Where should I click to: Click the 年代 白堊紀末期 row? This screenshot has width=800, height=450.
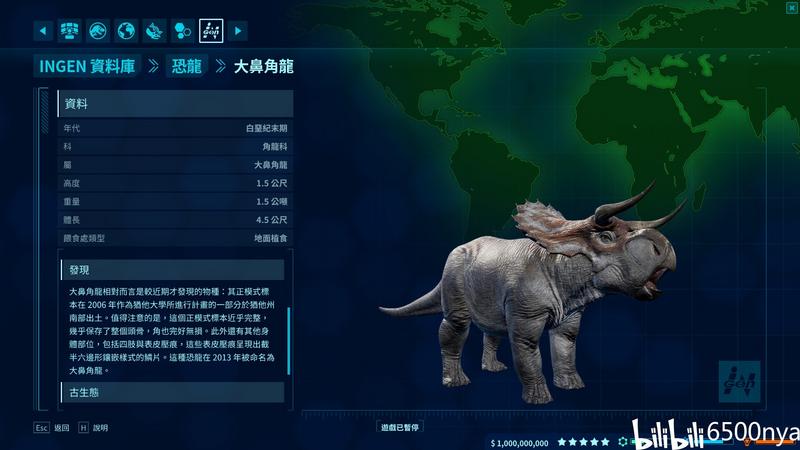point(176,128)
